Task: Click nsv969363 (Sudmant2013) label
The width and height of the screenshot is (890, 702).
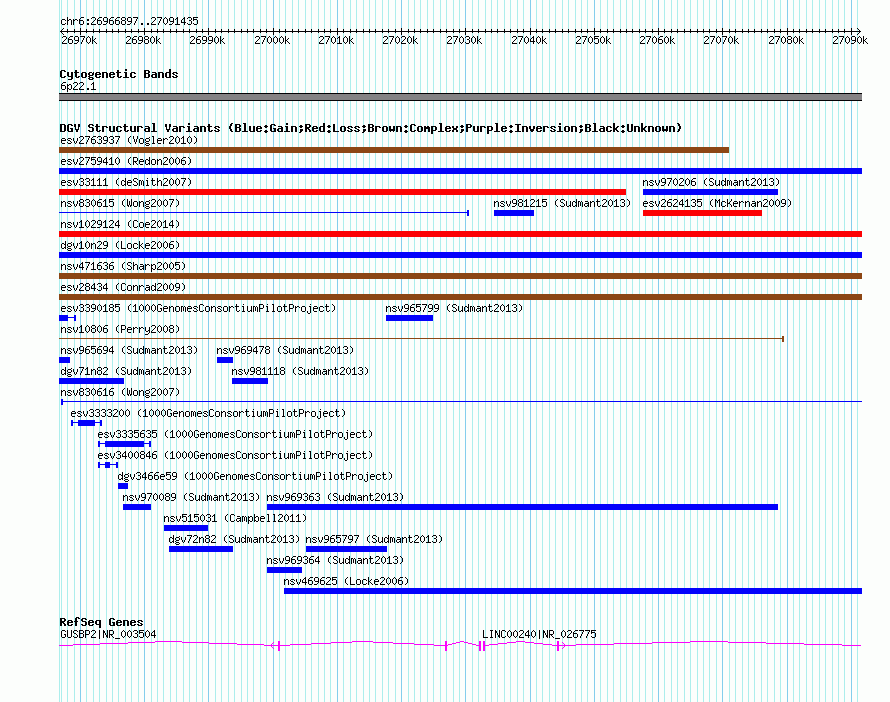Action: coord(335,497)
